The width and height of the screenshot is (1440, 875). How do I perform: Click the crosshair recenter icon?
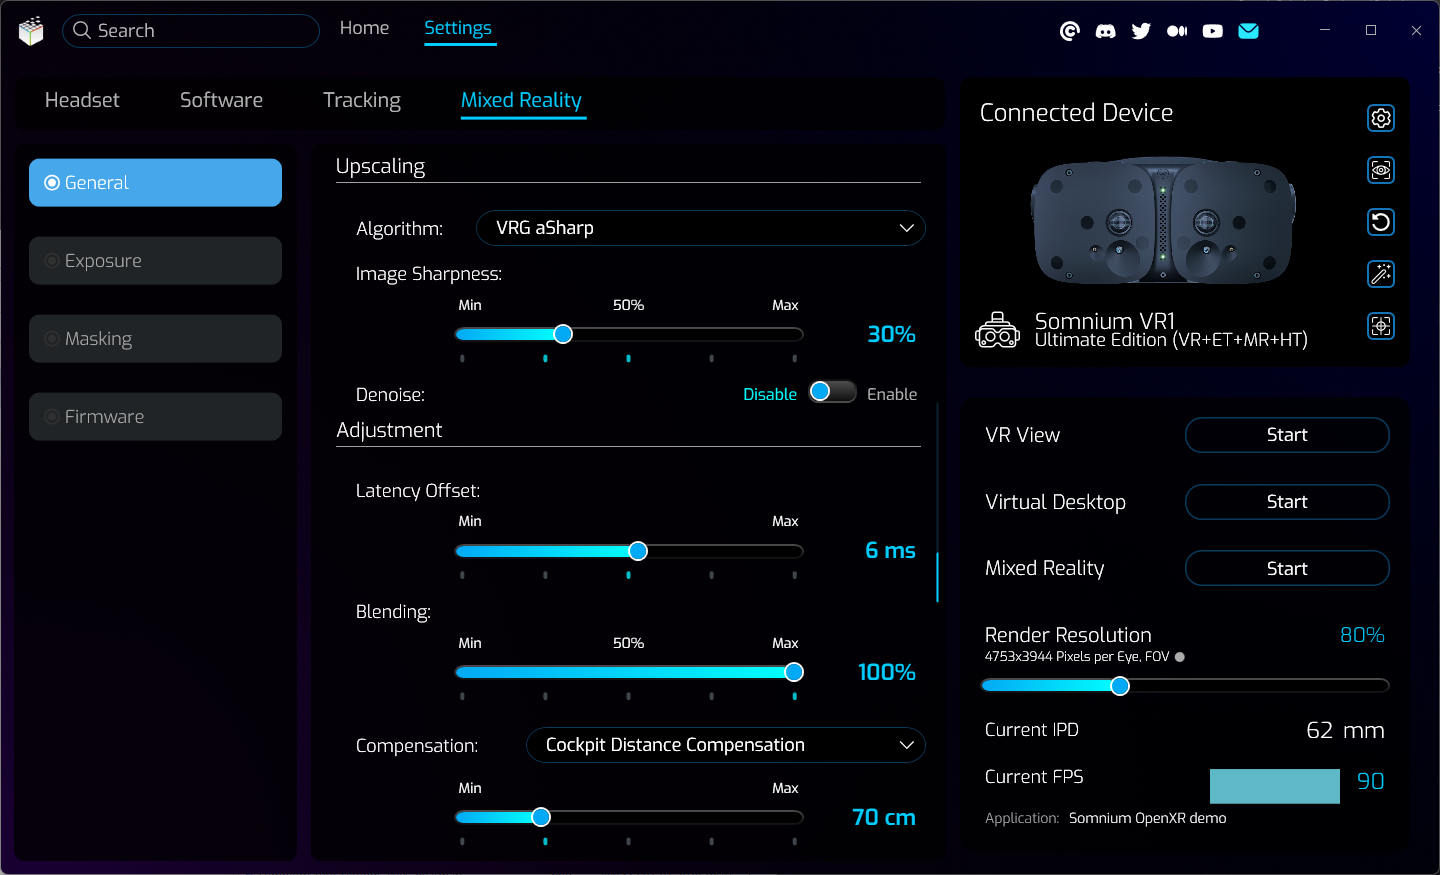coord(1380,326)
